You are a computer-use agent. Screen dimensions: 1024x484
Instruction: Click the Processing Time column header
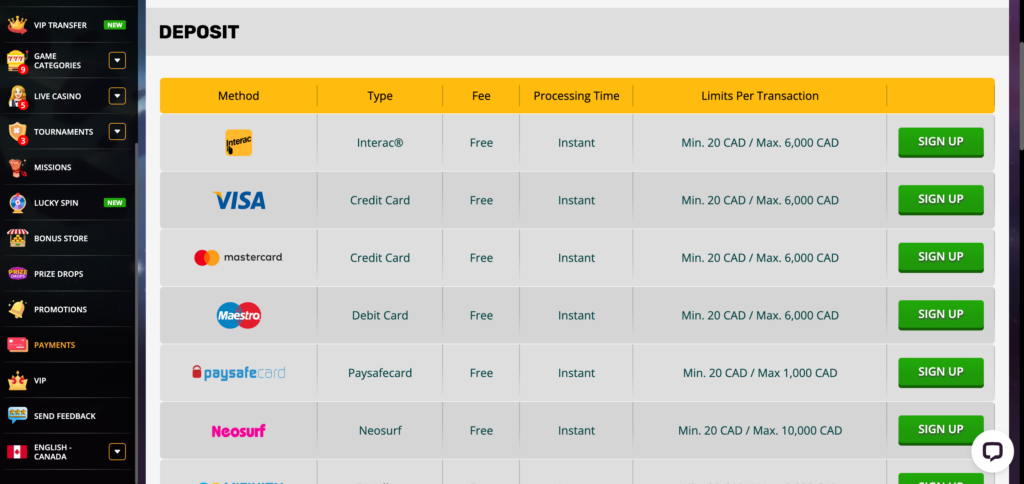[576, 96]
